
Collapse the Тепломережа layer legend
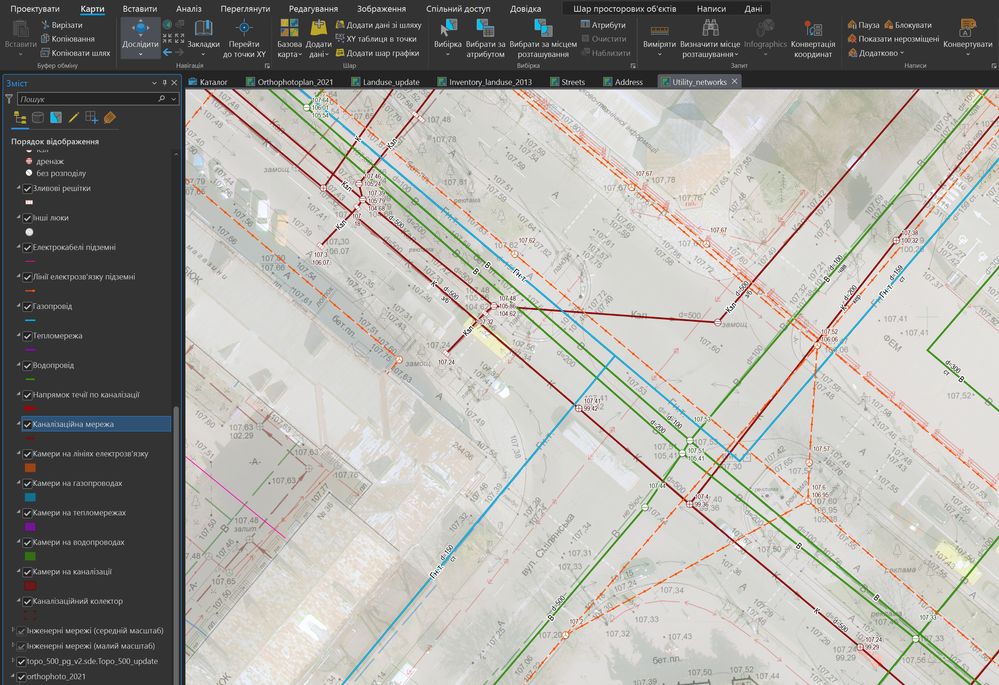(18, 336)
